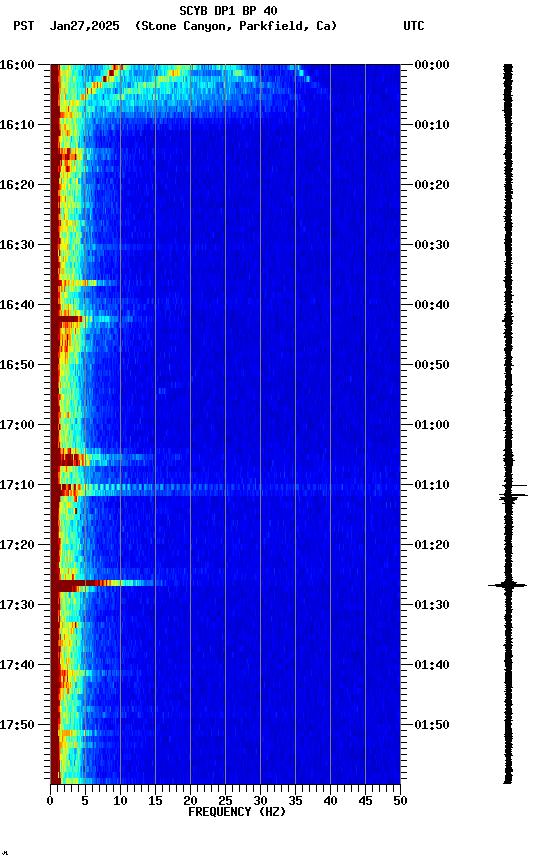The height and width of the screenshot is (864, 552).
Task: Select the Stone Canyon, Parkfield, Ca text
Action: coord(236,26)
